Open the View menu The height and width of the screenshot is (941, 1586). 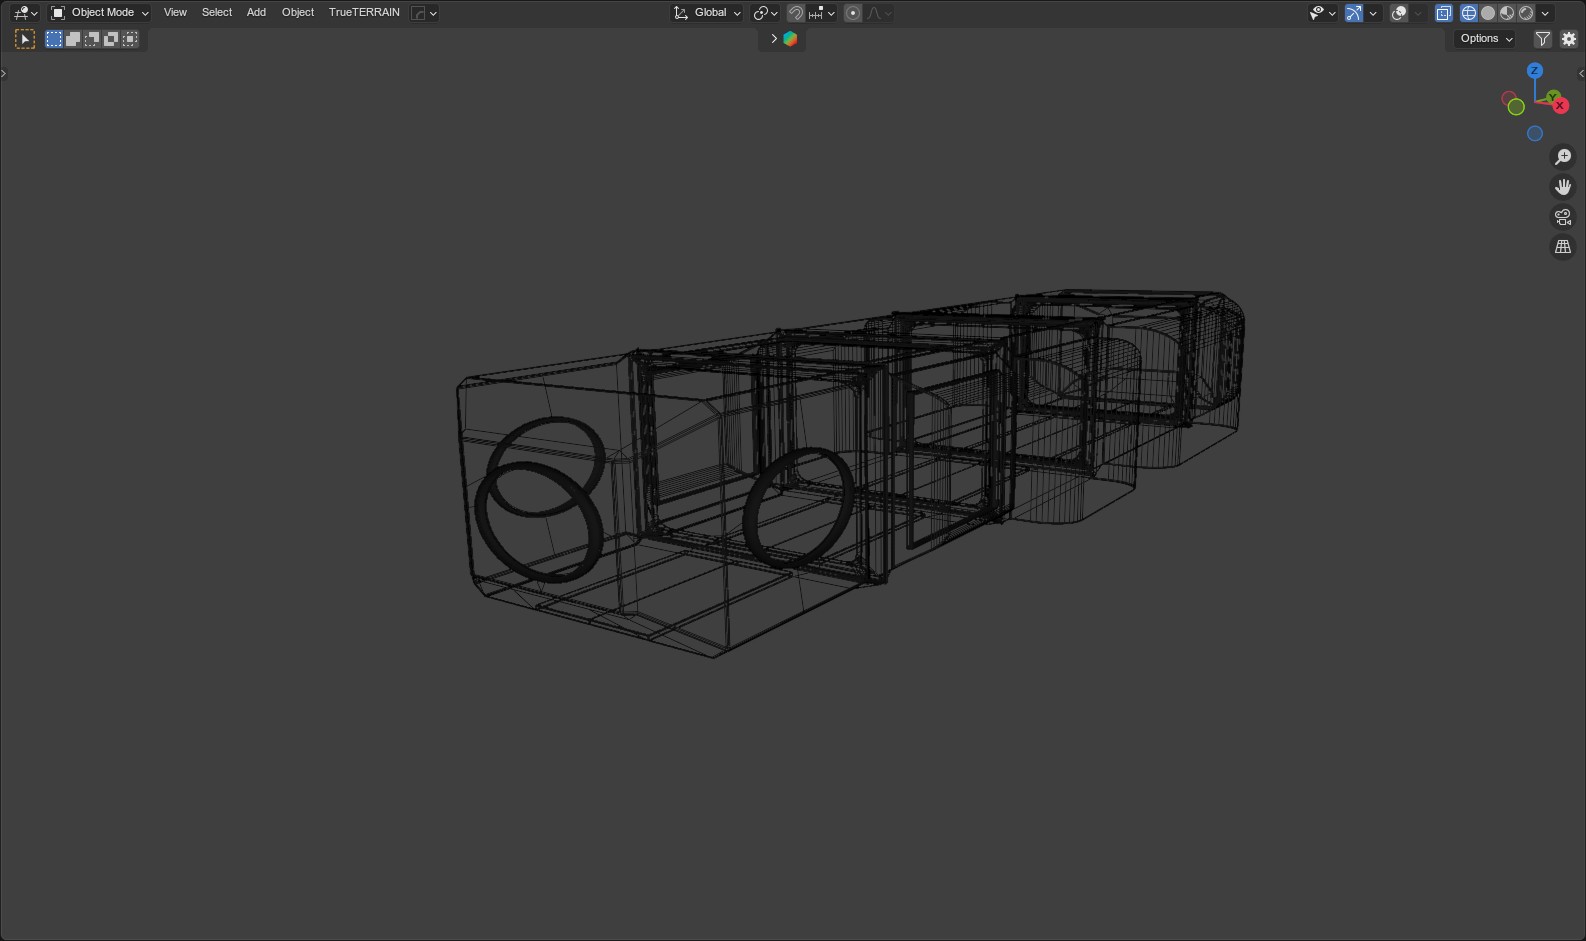click(175, 13)
